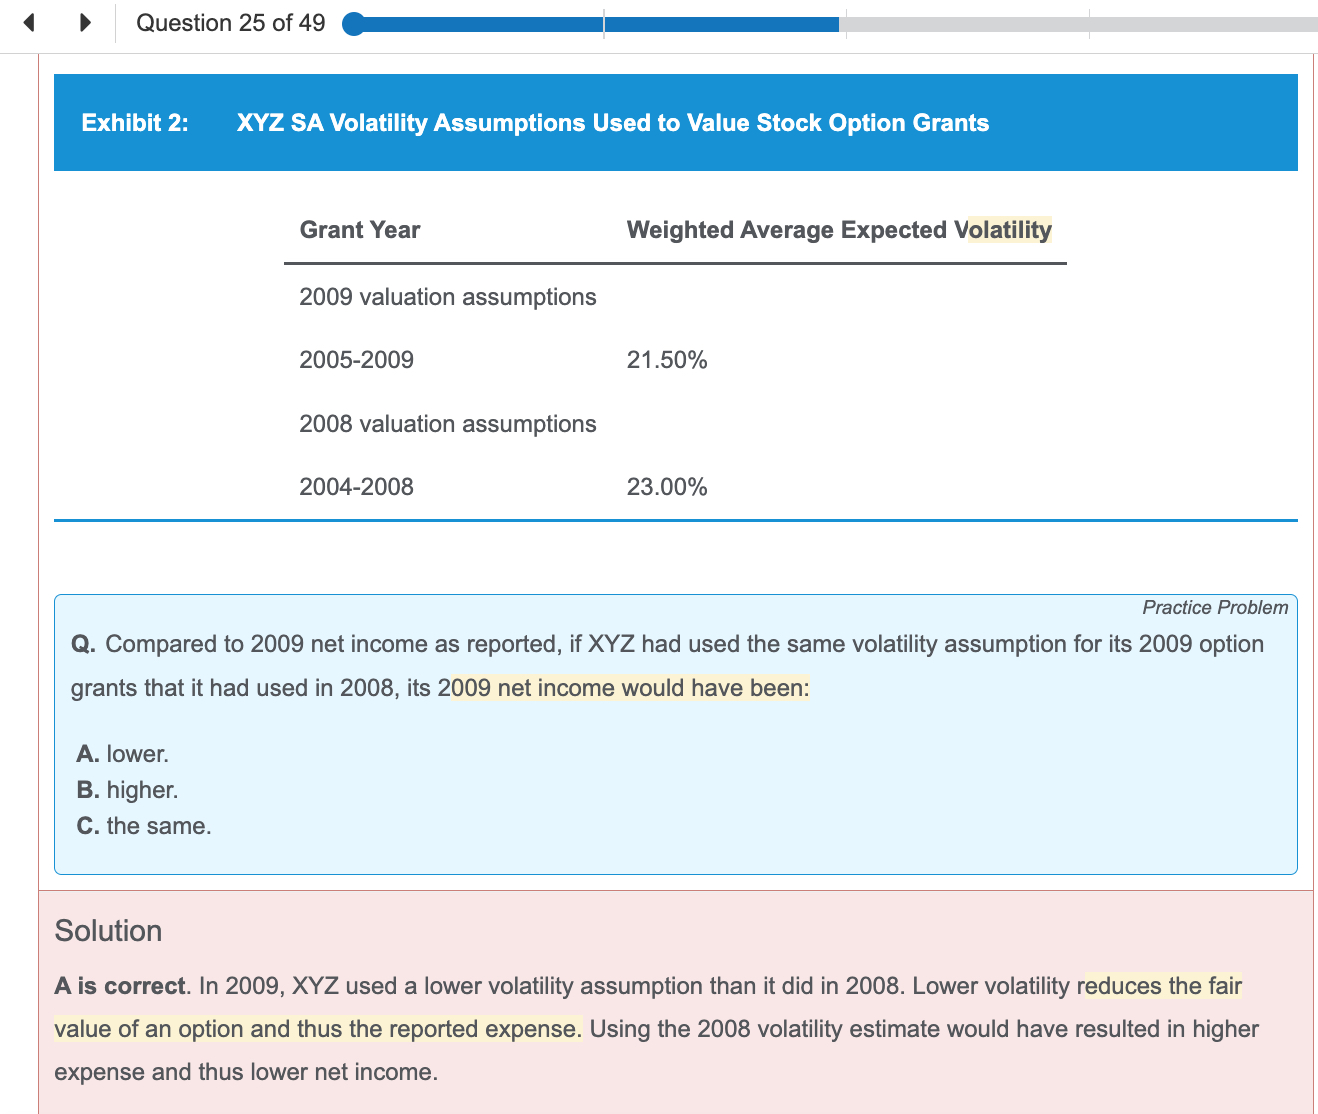Screen dimensions: 1318x1114
Task: Pick answer C. the same
Action: 144,826
